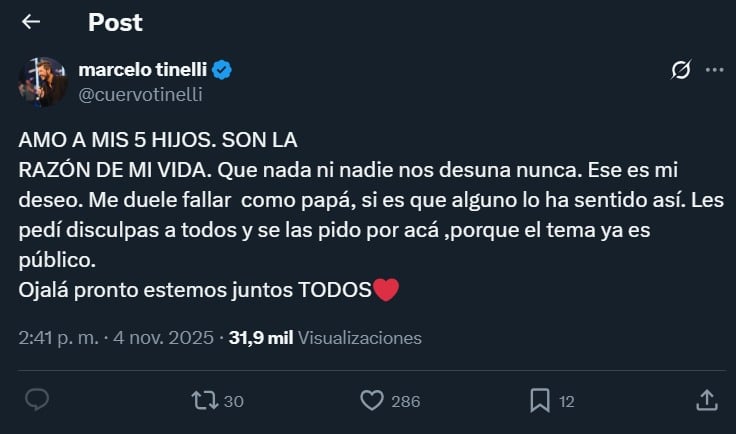Viewport: 736px width, 434px height.
Task: Like the post with the heart icon
Action: (372, 400)
